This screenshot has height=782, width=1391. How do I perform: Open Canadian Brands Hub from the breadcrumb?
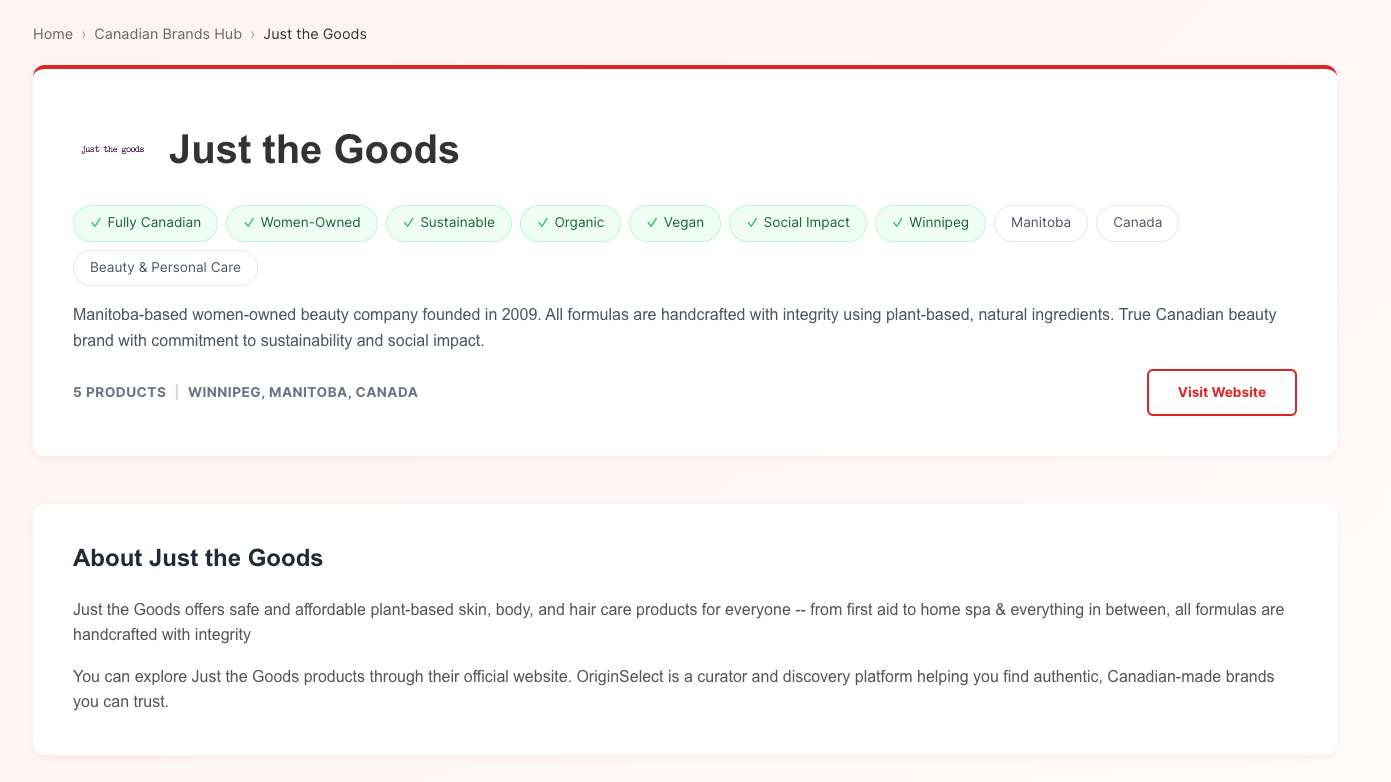coord(167,33)
